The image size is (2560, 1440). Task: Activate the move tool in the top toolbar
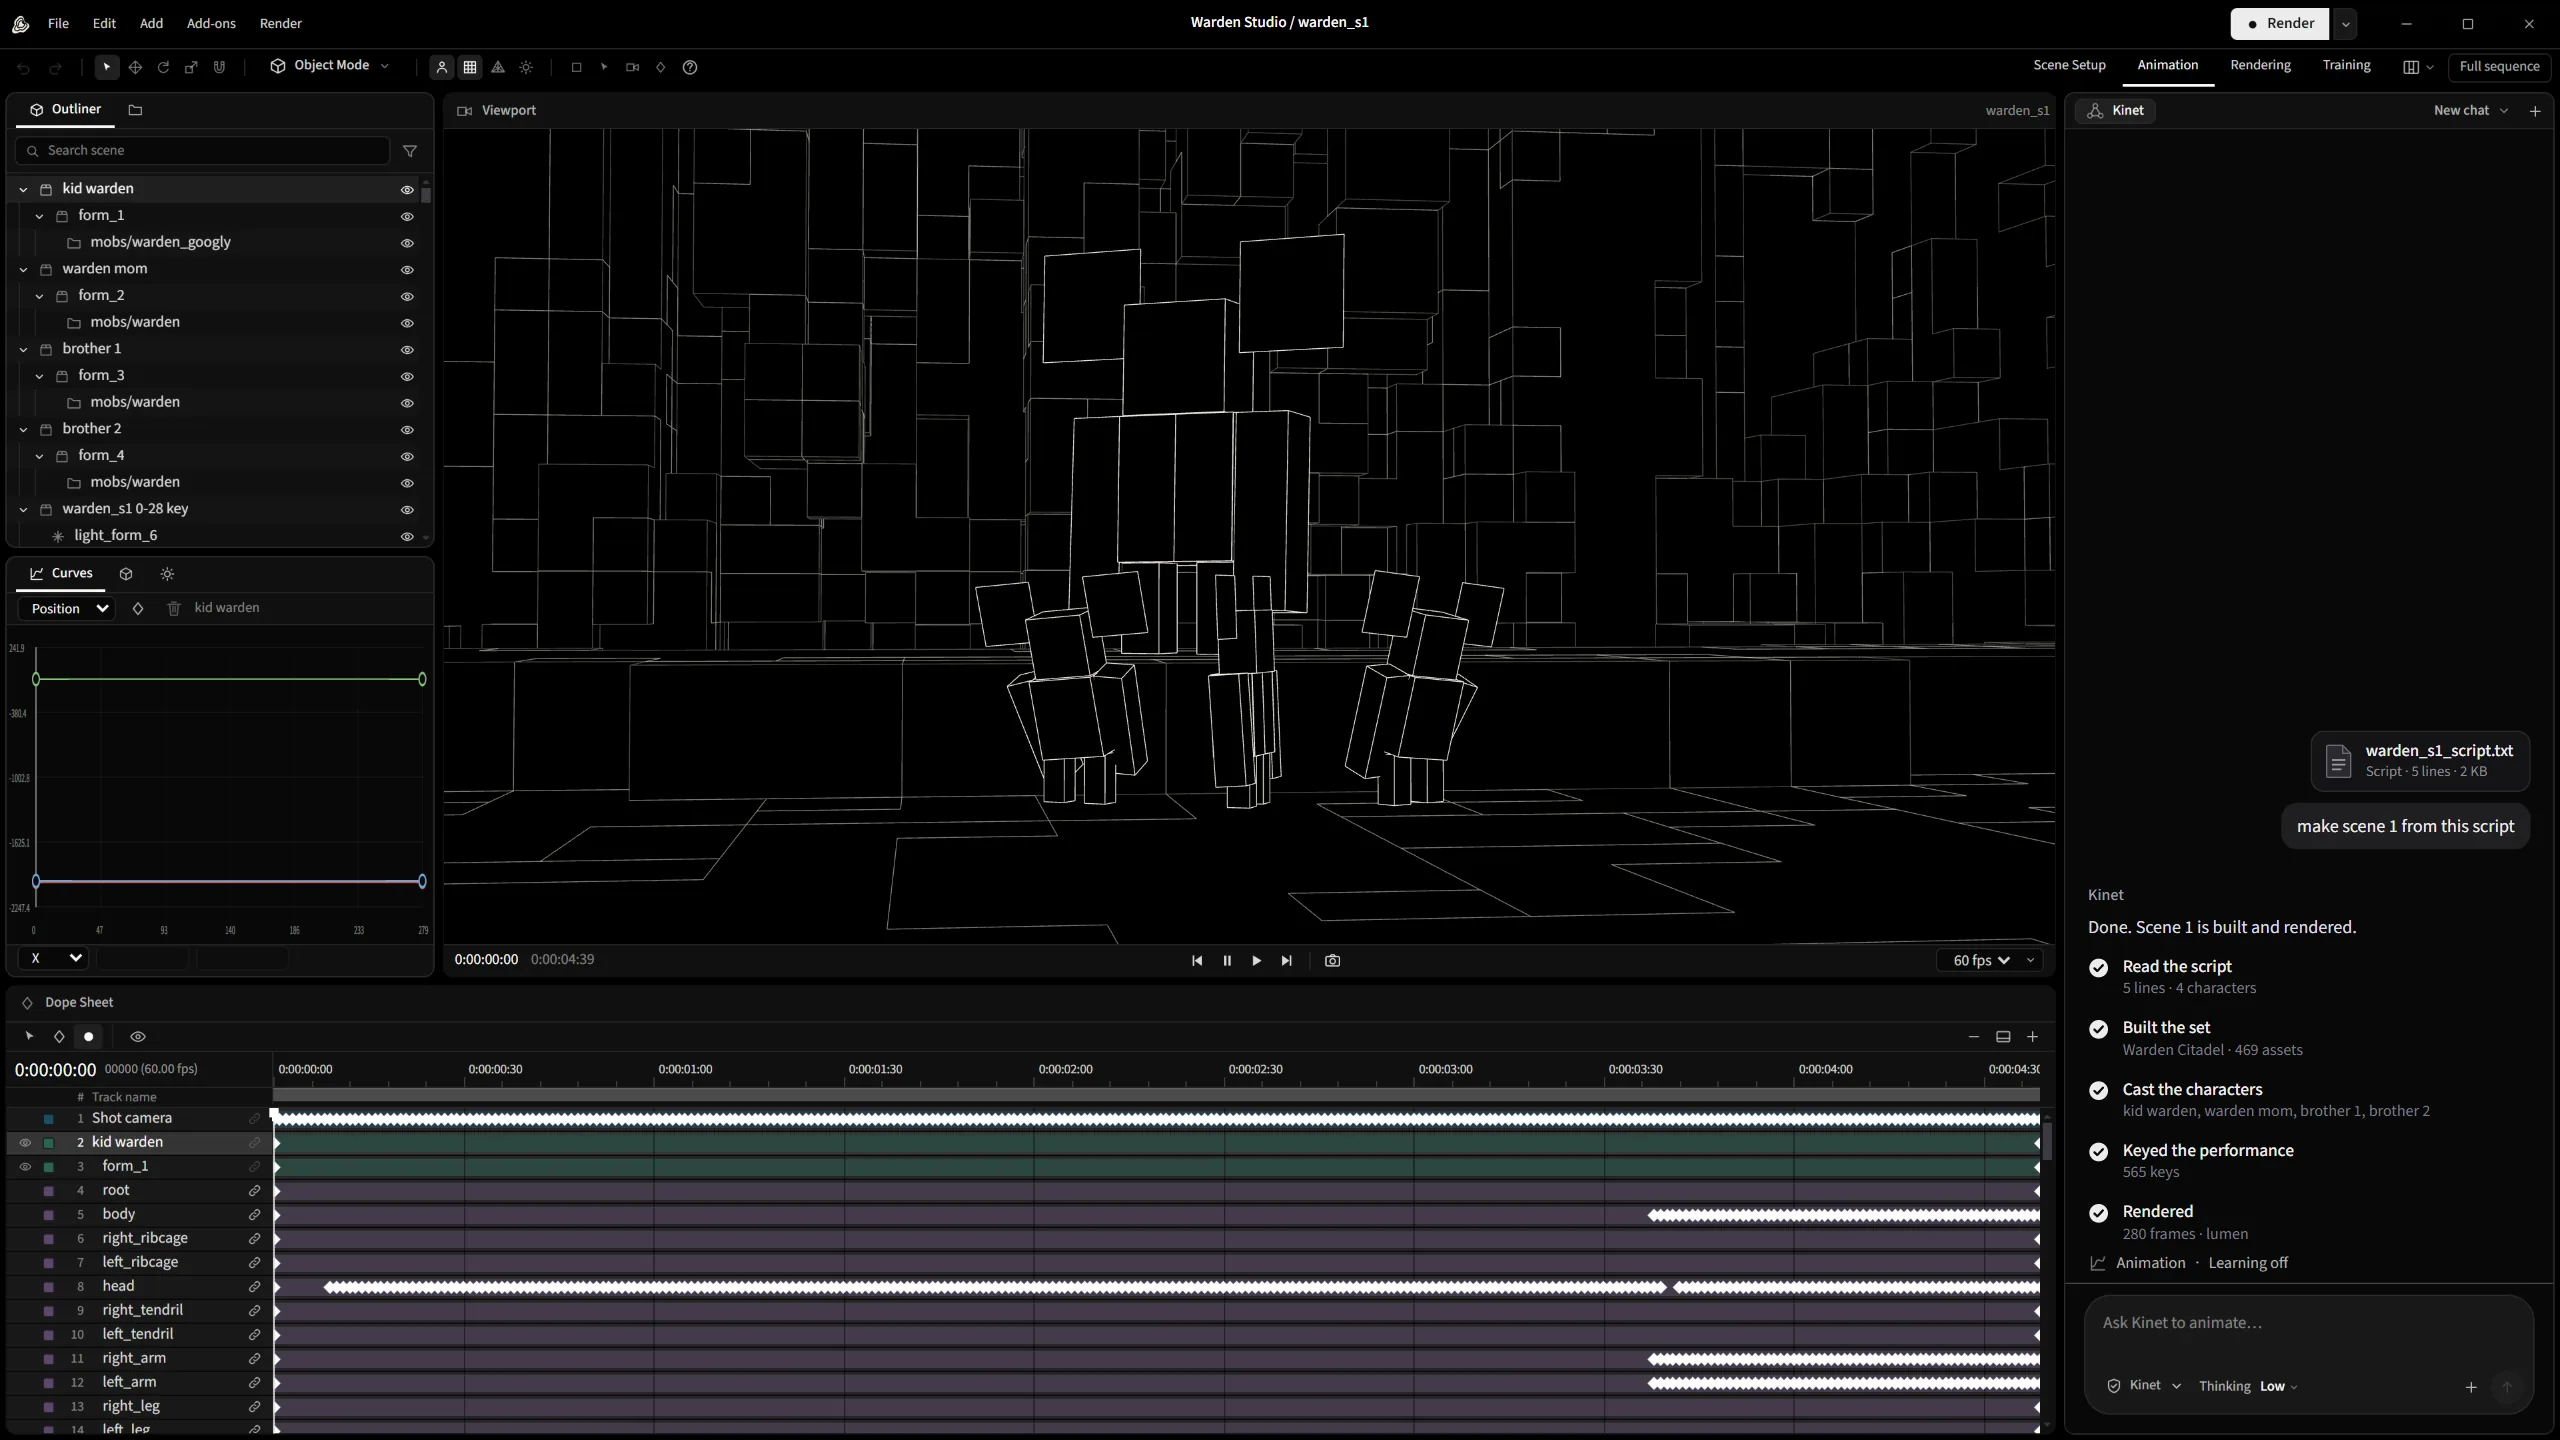[x=135, y=67]
